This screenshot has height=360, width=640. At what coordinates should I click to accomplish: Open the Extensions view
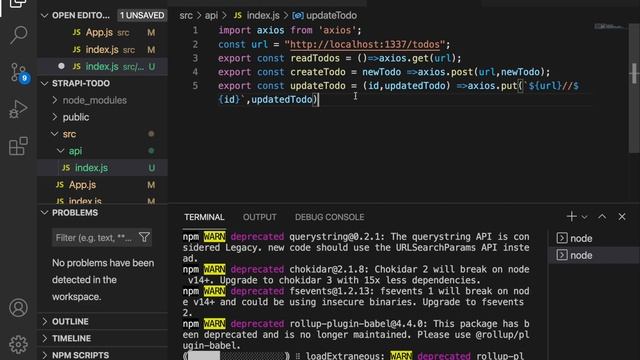point(18,146)
